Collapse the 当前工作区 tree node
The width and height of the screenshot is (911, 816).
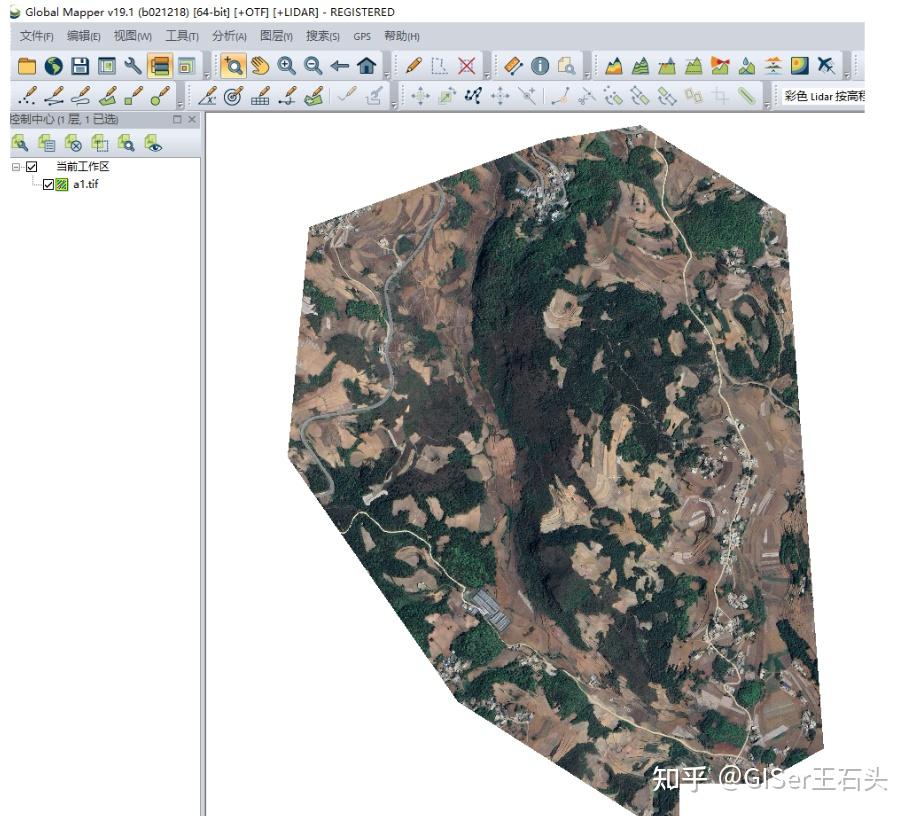coord(17,166)
